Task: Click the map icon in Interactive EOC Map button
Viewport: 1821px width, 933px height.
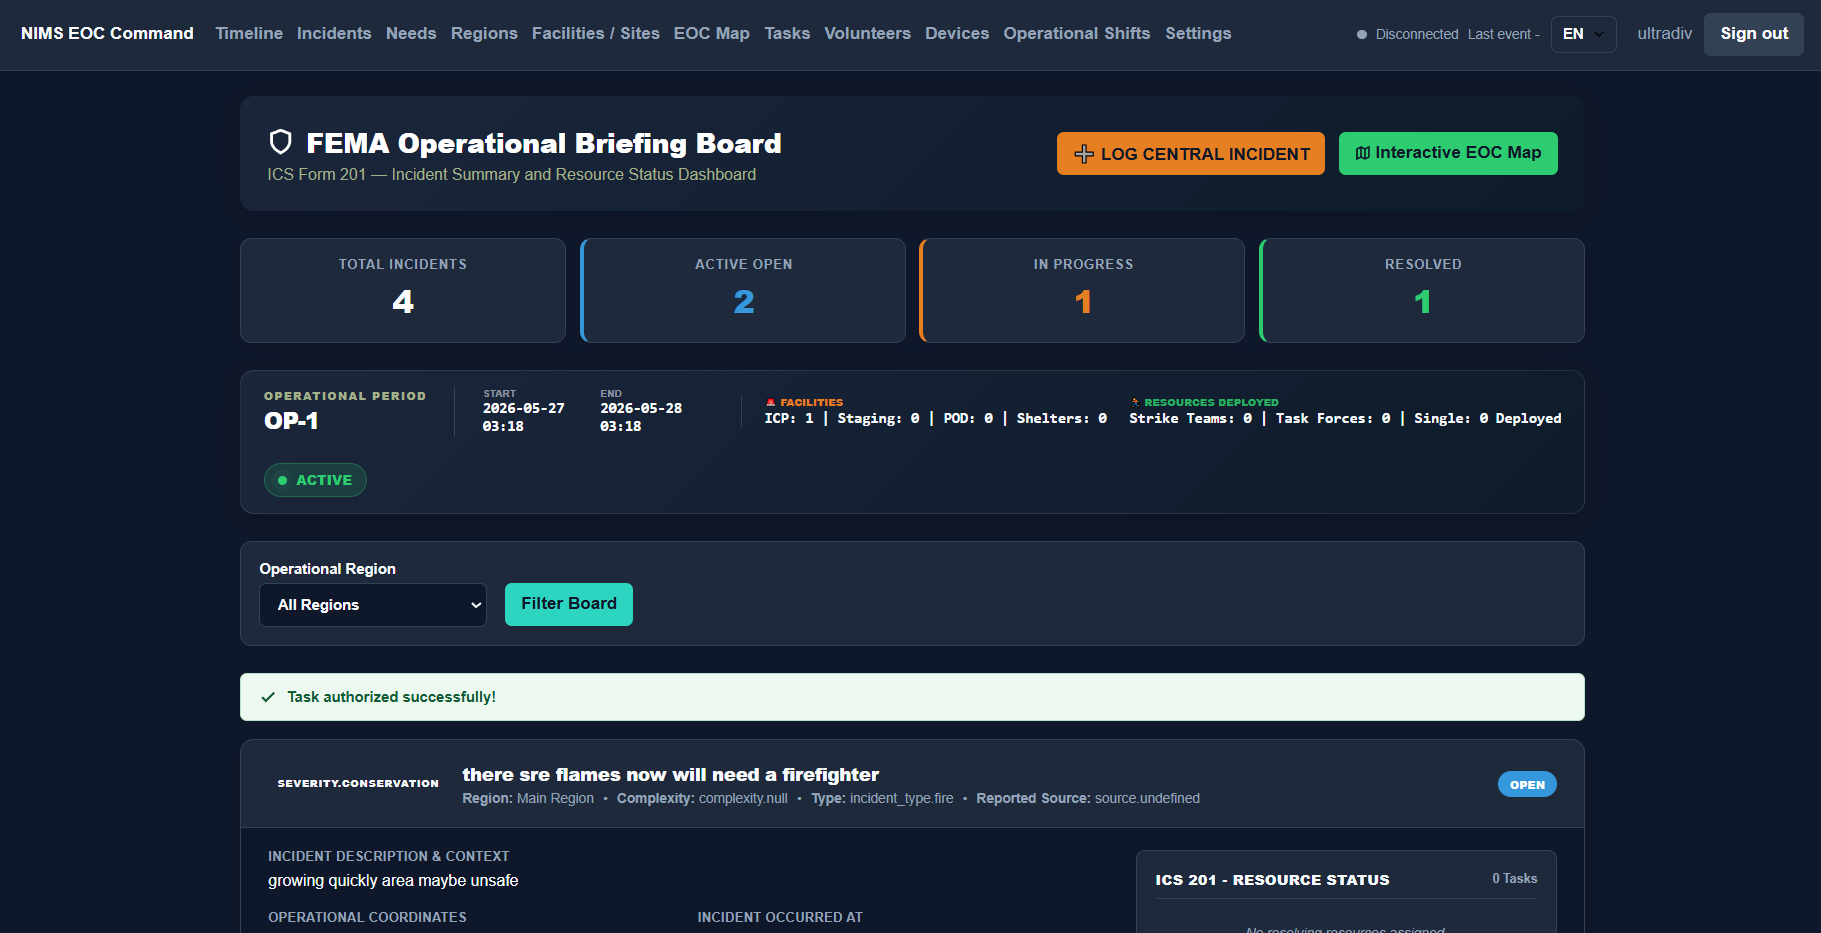Action: click(1362, 153)
